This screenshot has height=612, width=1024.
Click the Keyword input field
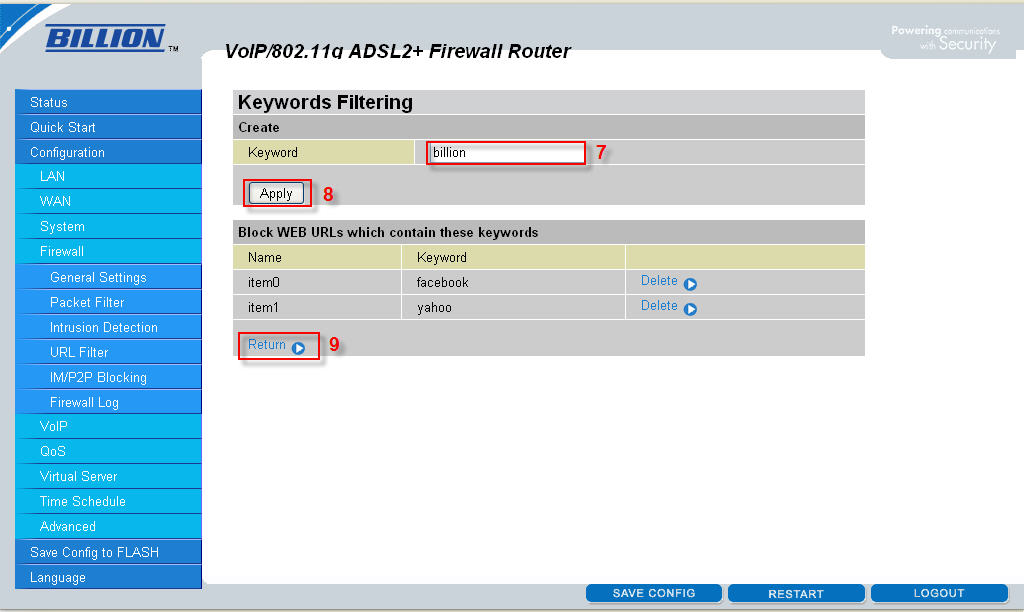(x=506, y=152)
